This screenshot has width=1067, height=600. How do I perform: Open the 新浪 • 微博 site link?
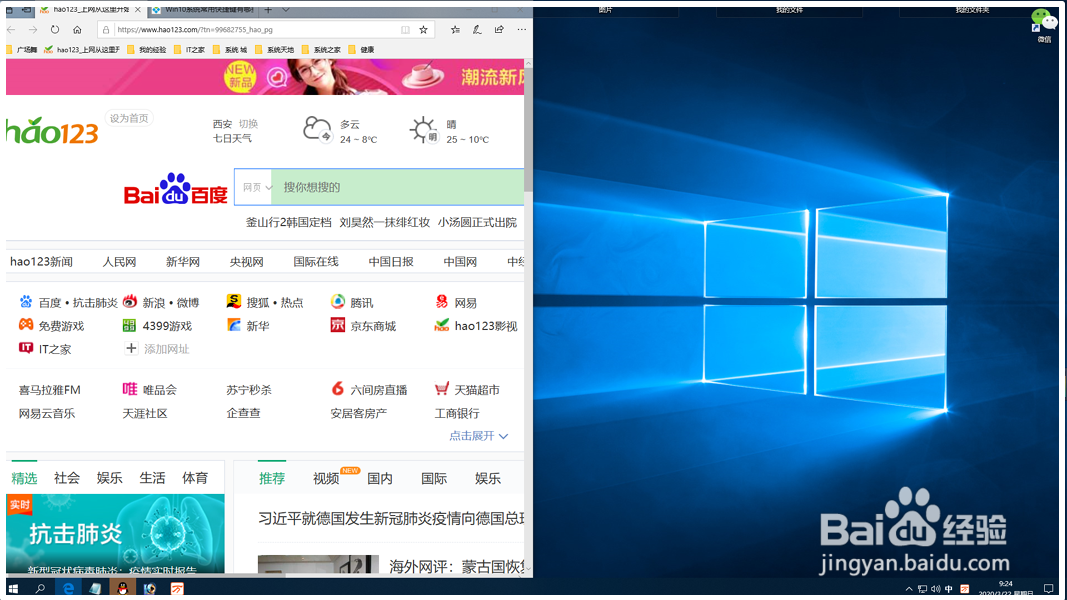coord(161,303)
